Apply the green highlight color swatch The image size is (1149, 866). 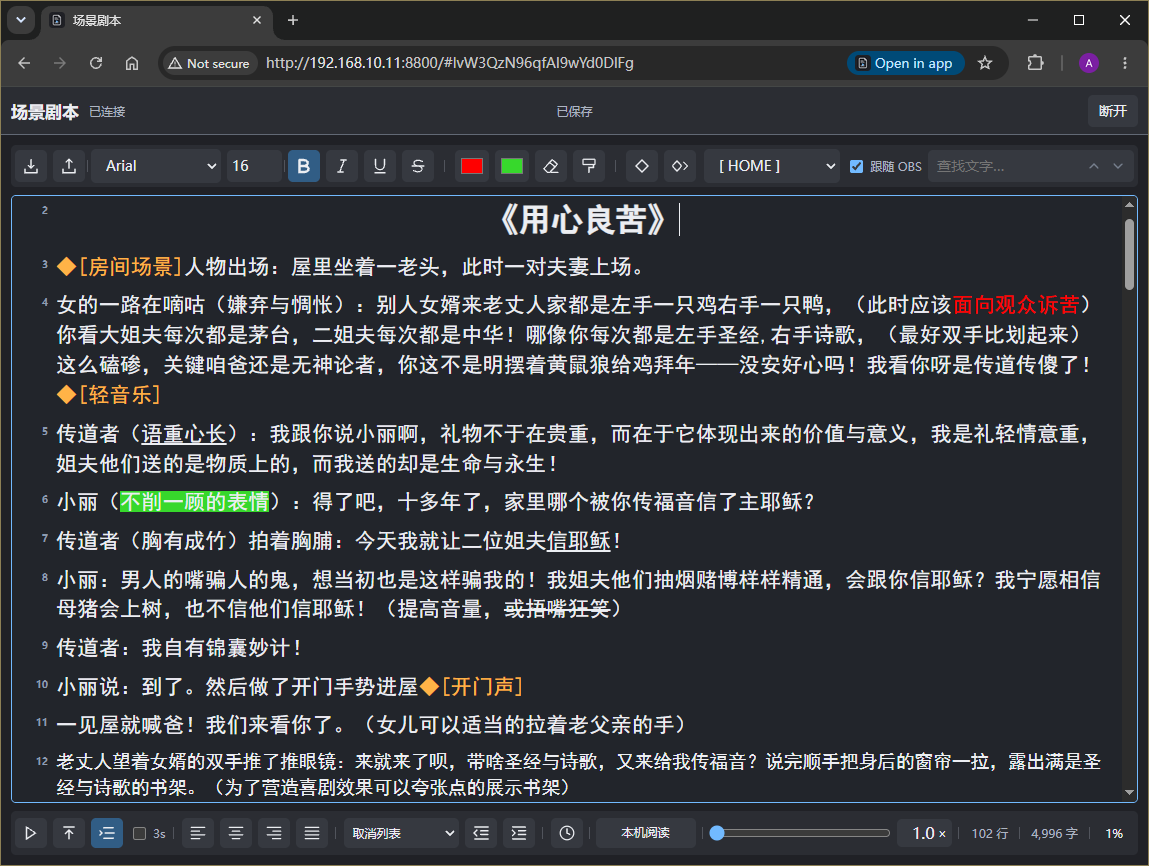coord(511,166)
